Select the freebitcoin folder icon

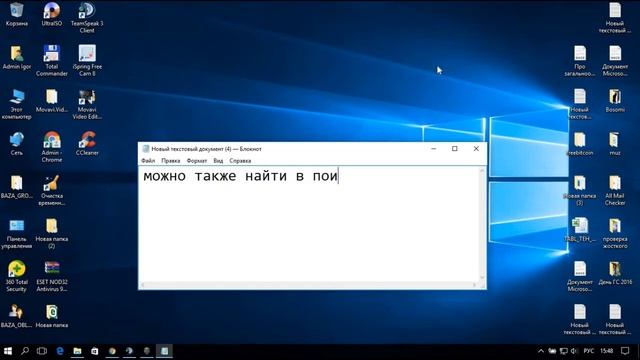[580, 144]
